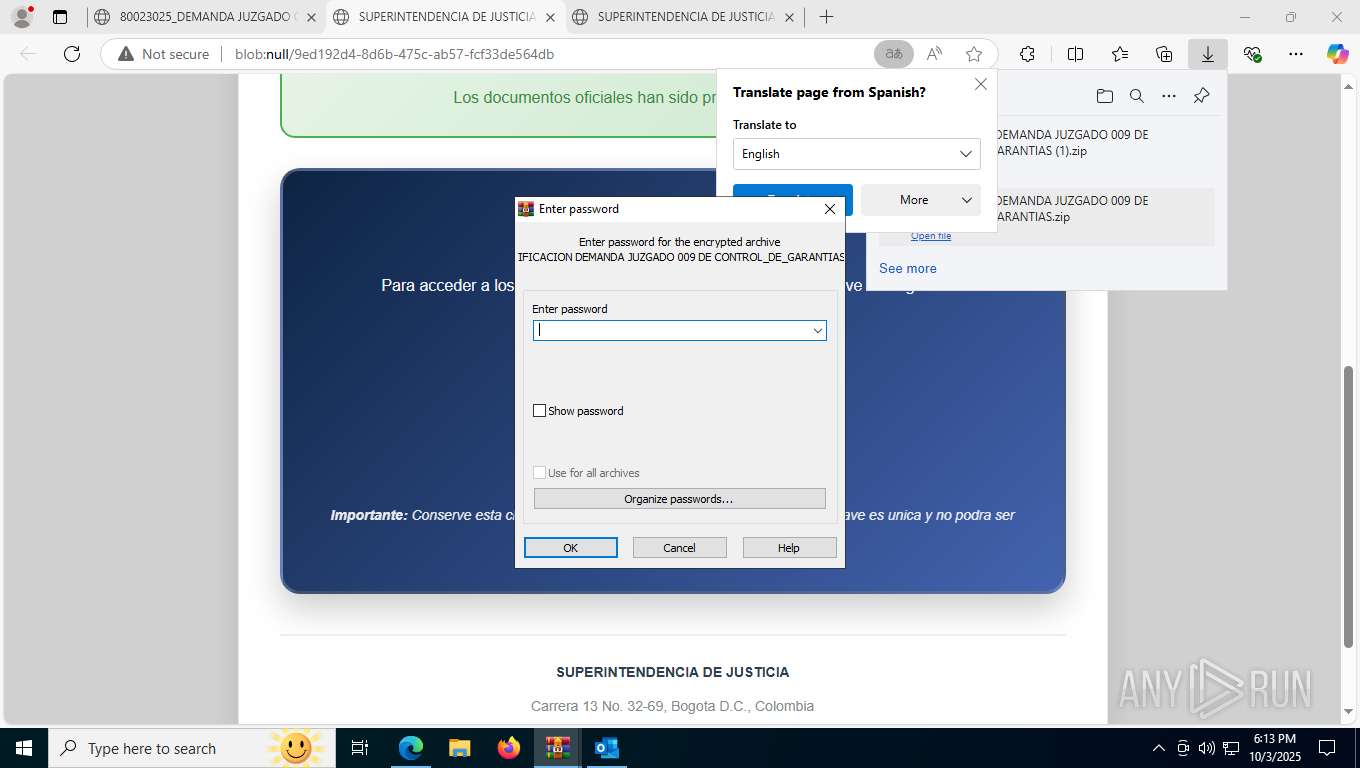The width and height of the screenshot is (1360, 768).
Task: Cancel the password dialog
Action: (x=680, y=548)
